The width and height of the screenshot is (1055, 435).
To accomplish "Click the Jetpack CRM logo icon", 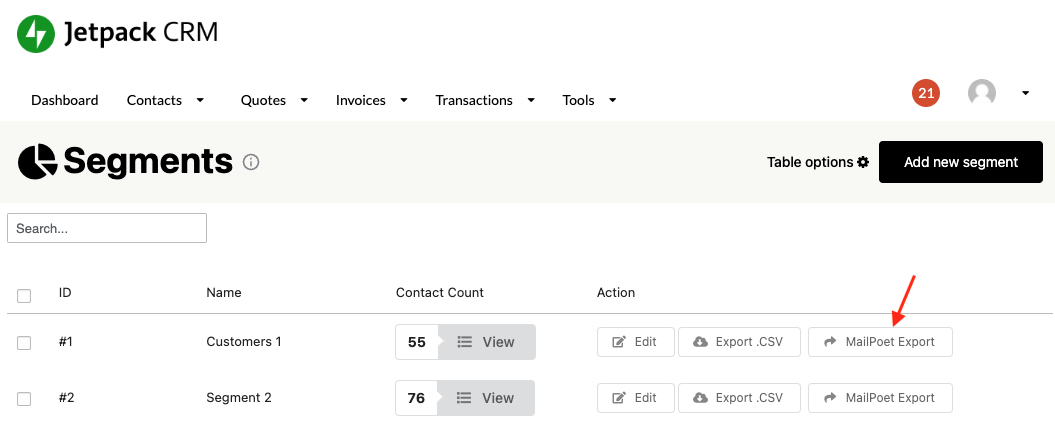I will (x=37, y=34).
